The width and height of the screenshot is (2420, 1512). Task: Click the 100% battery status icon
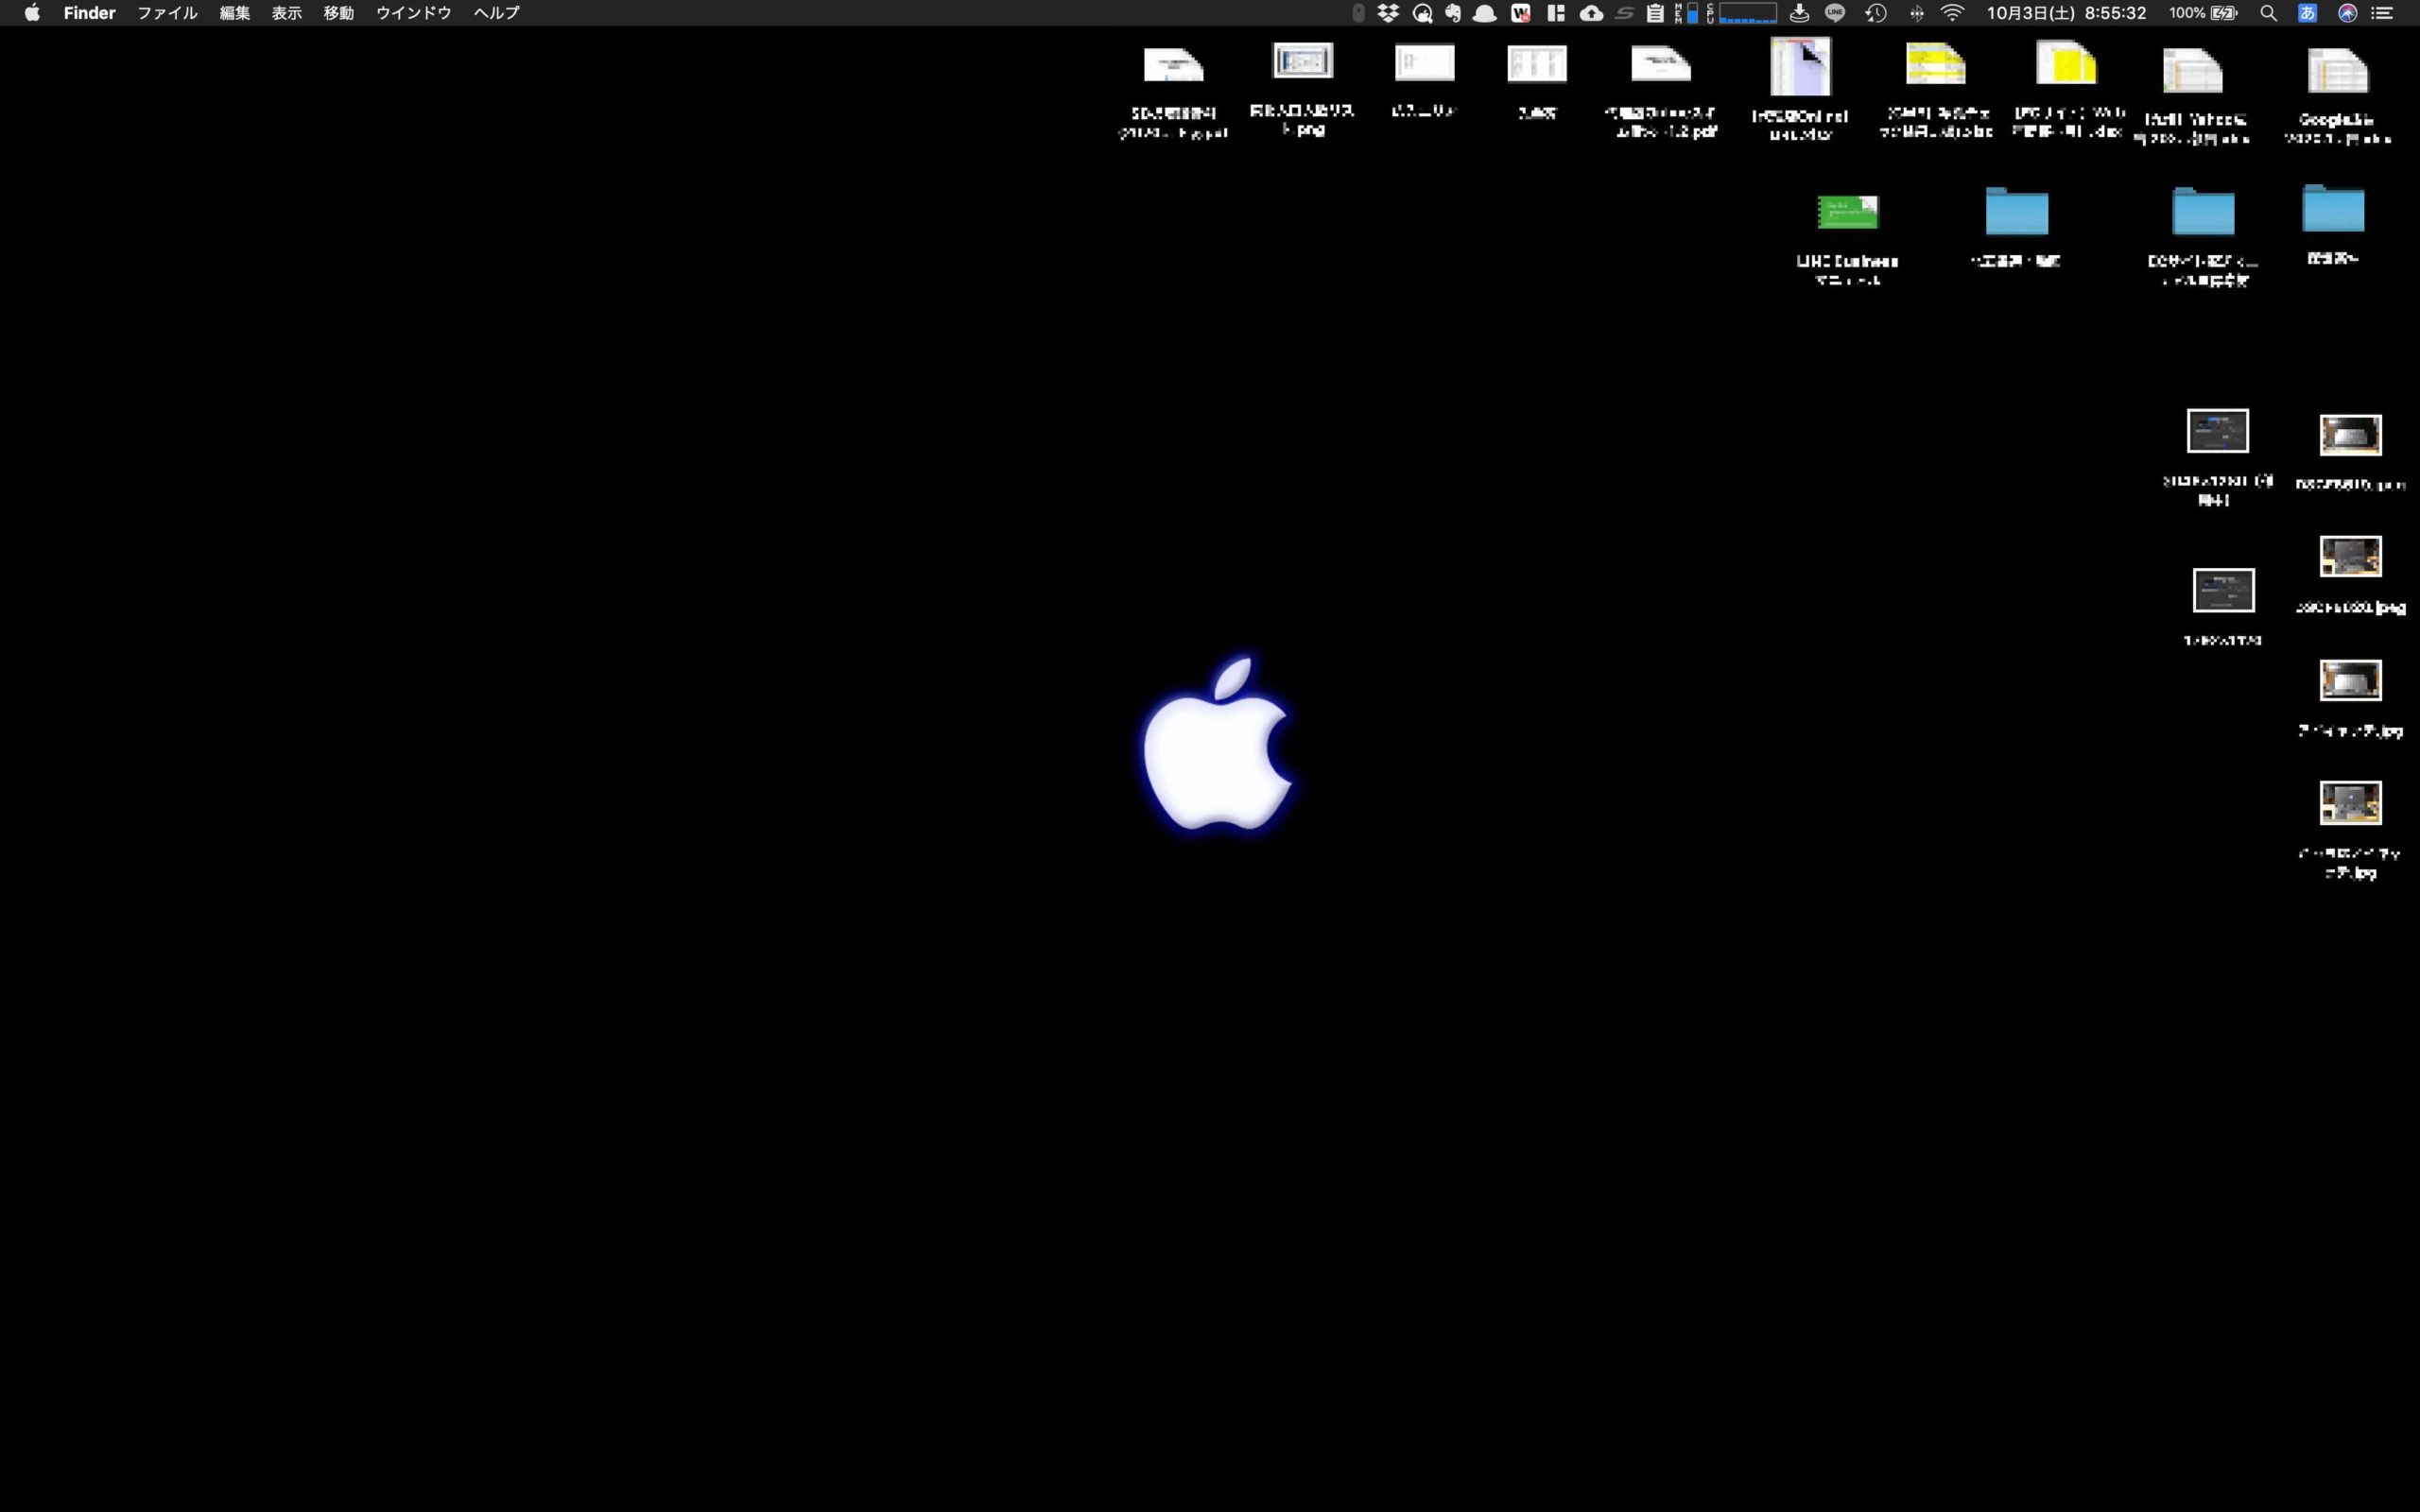click(x=2203, y=13)
